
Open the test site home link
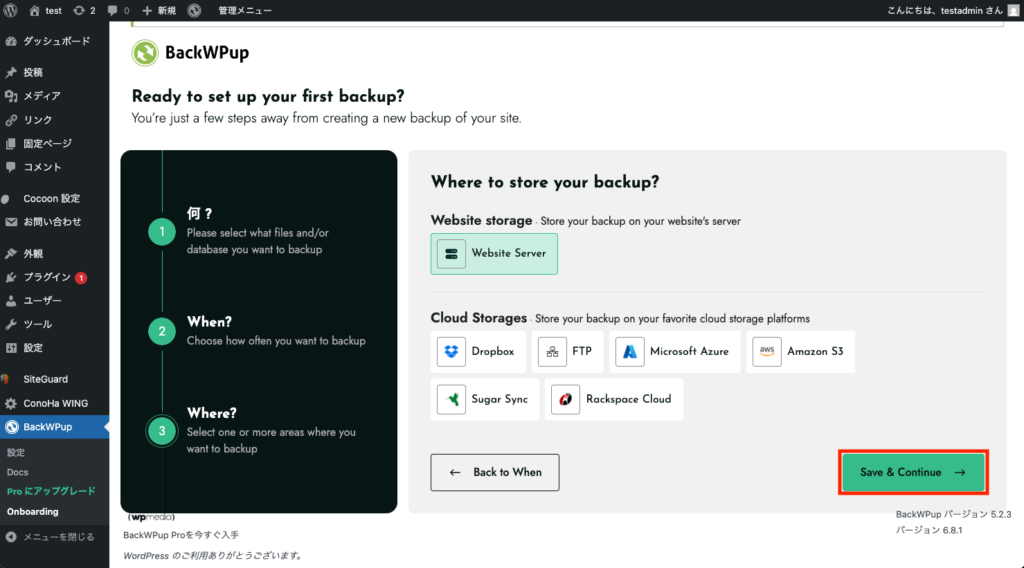(x=45, y=10)
